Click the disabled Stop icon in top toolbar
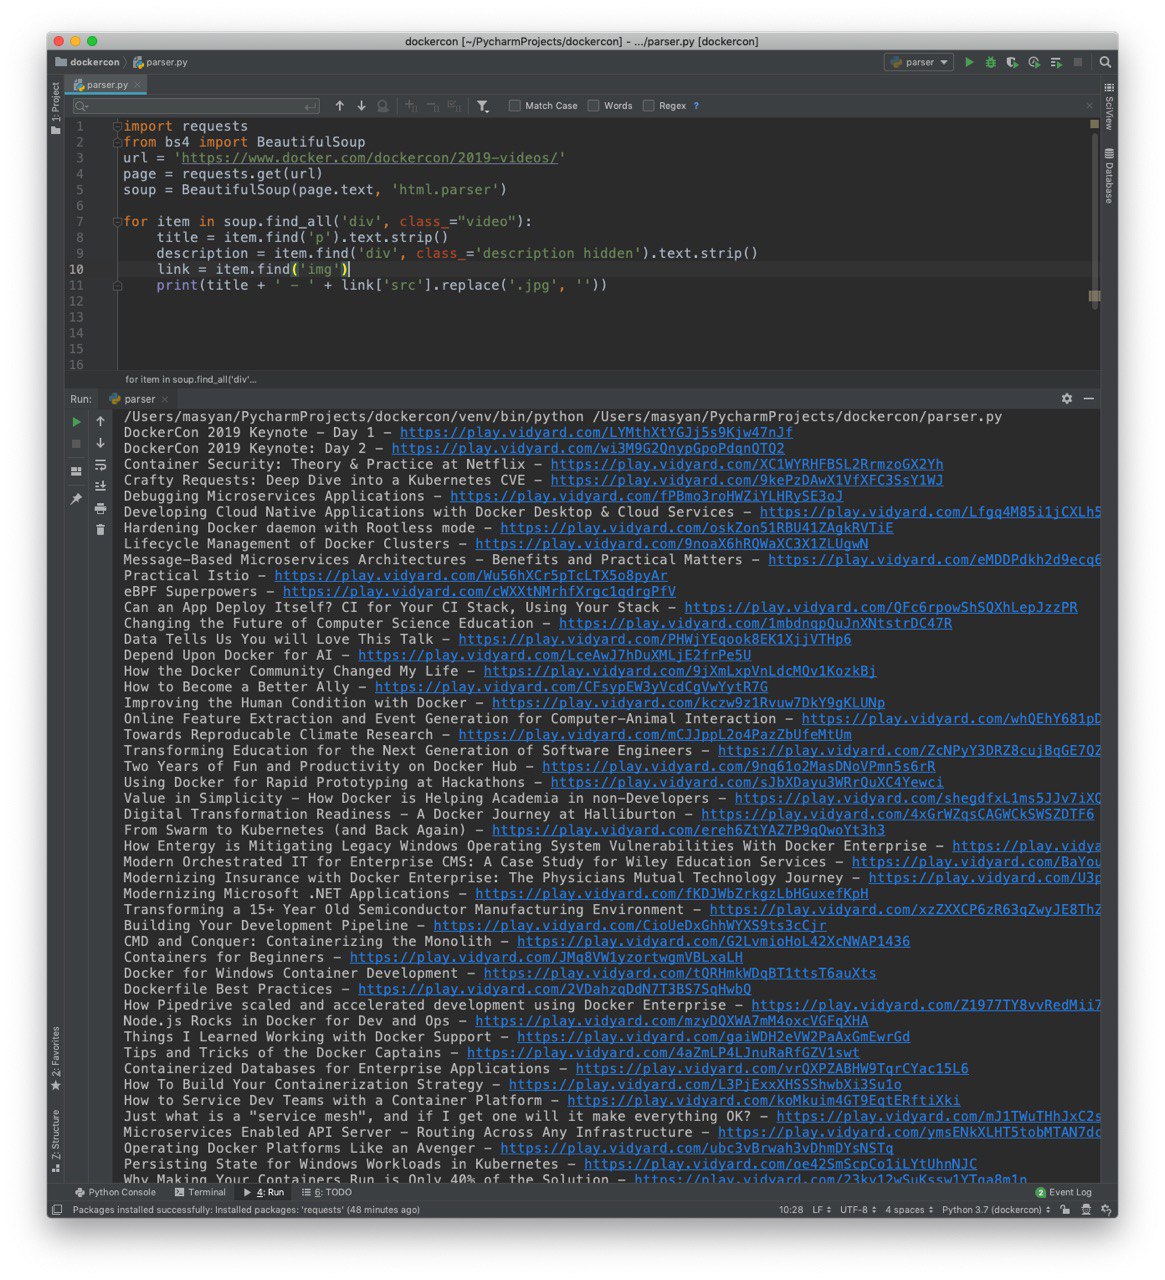The height and width of the screenshot is (1280, 1165). (x=1078, y=62)
